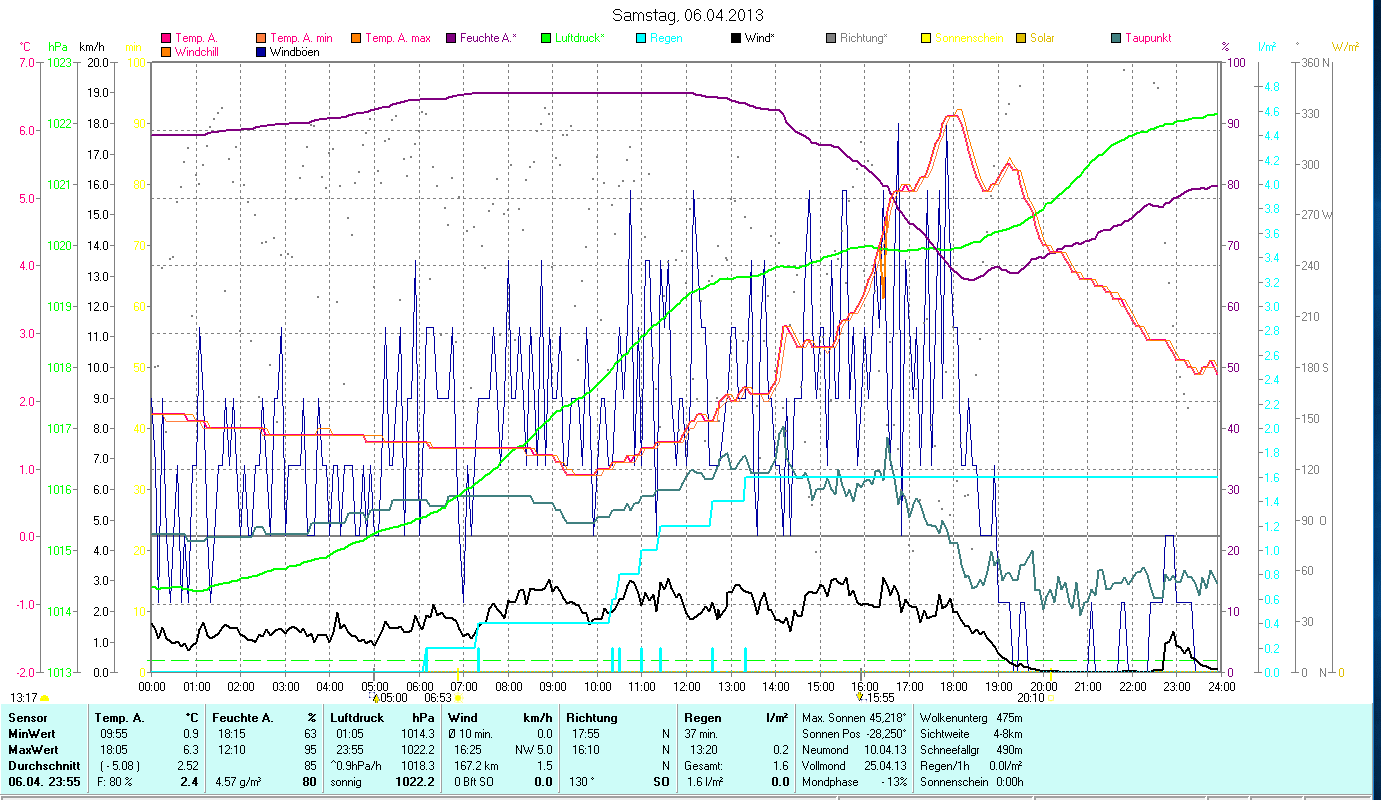This screenshot has height=800, width=1381.
Task: Click the arrow marker at 05:00
Action: click(375, 697)
